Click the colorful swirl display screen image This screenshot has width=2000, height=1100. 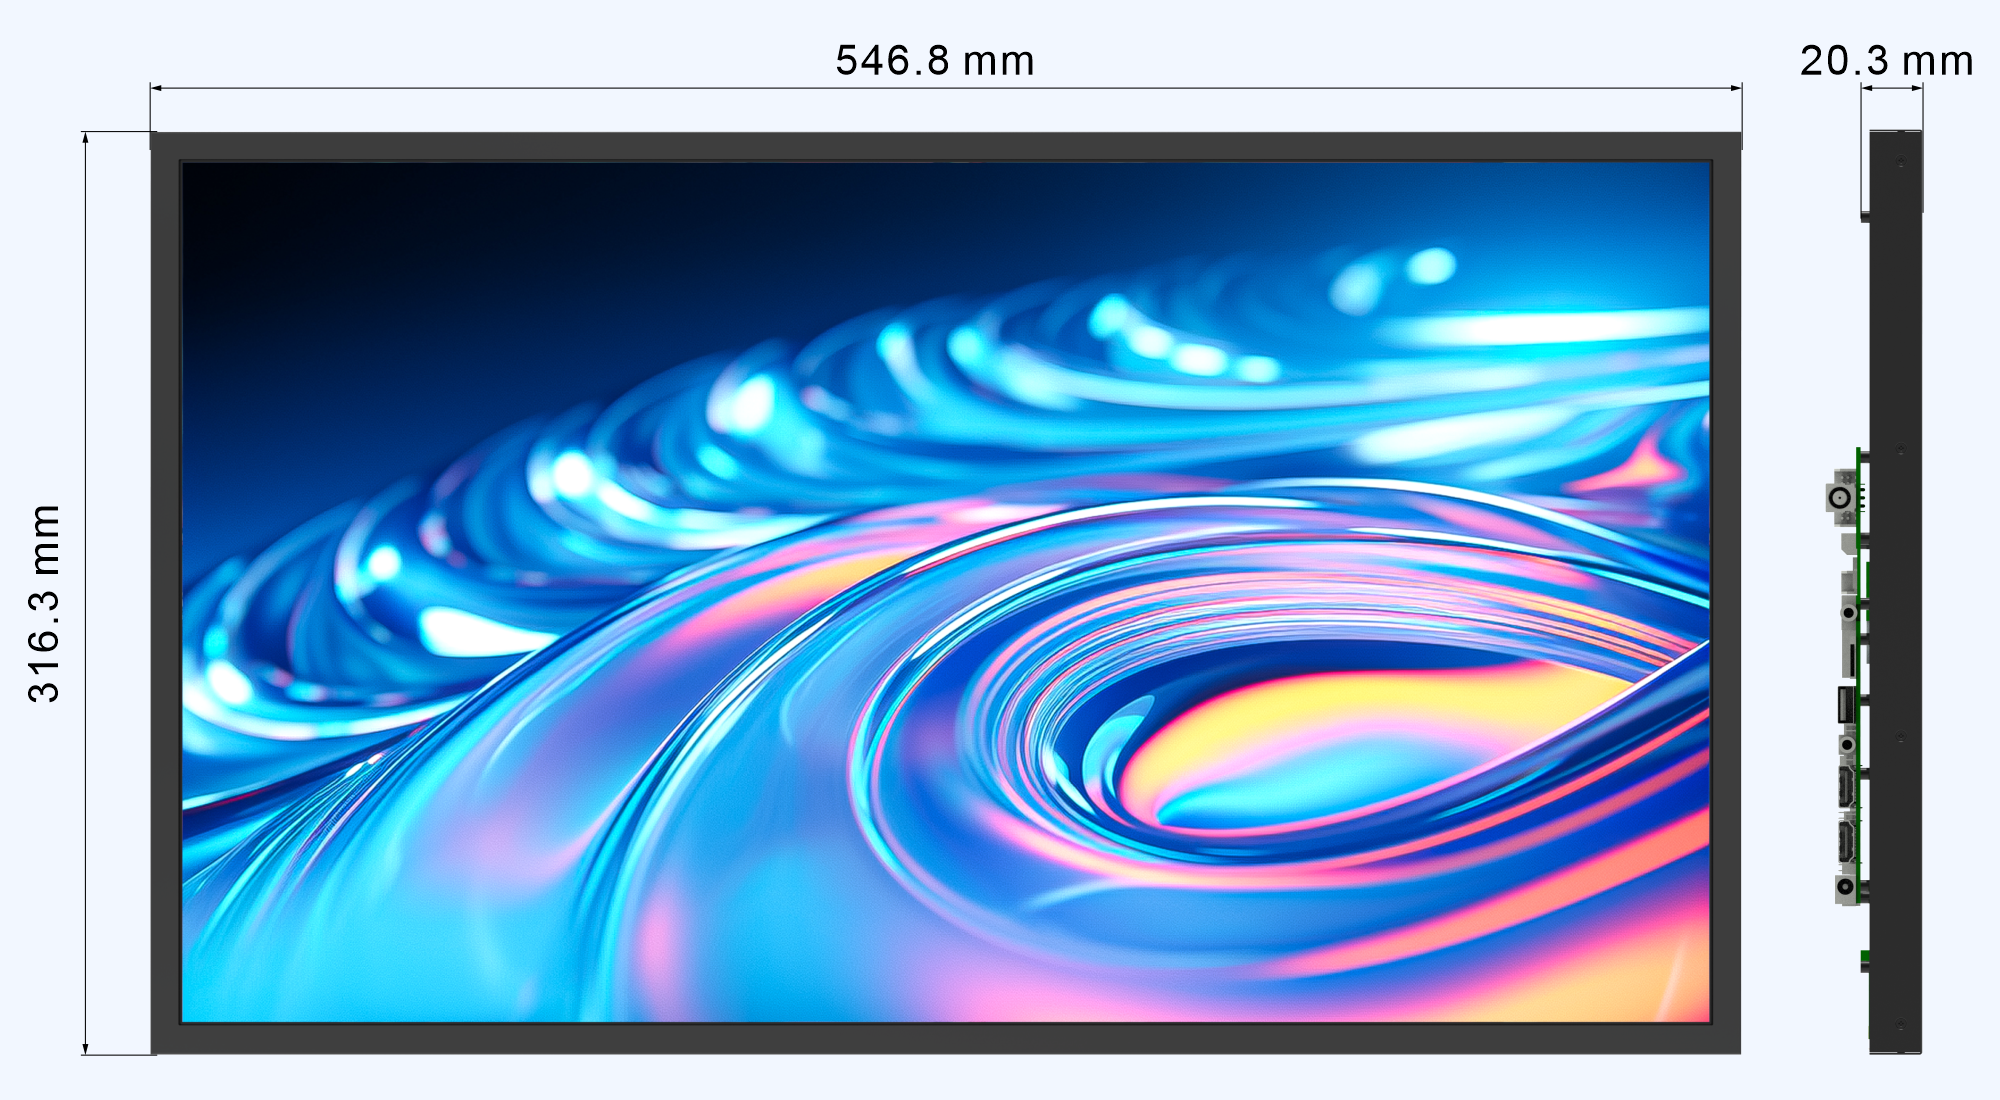click(946, 592)
